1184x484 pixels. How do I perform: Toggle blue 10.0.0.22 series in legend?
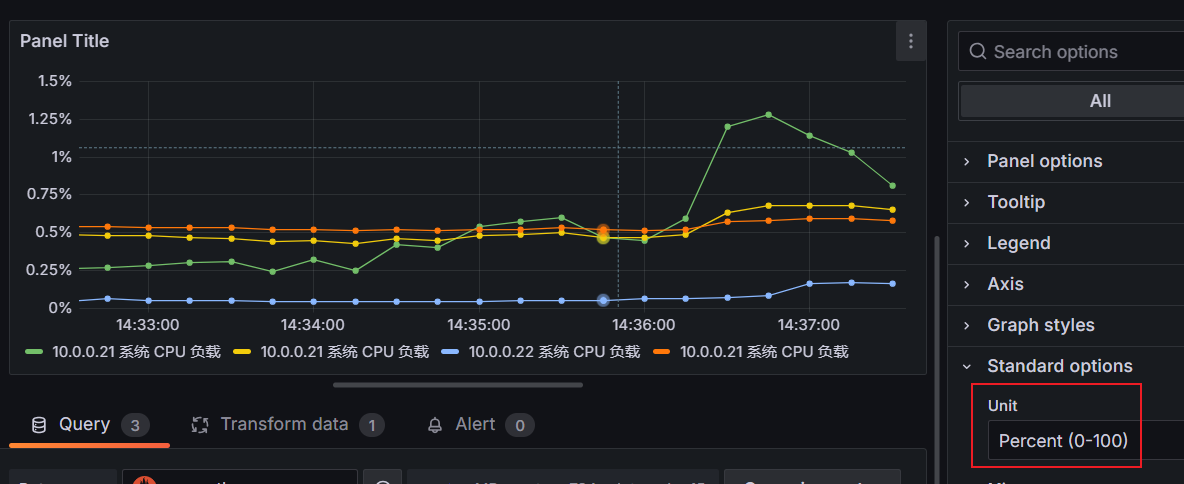(x=540, y=352)
